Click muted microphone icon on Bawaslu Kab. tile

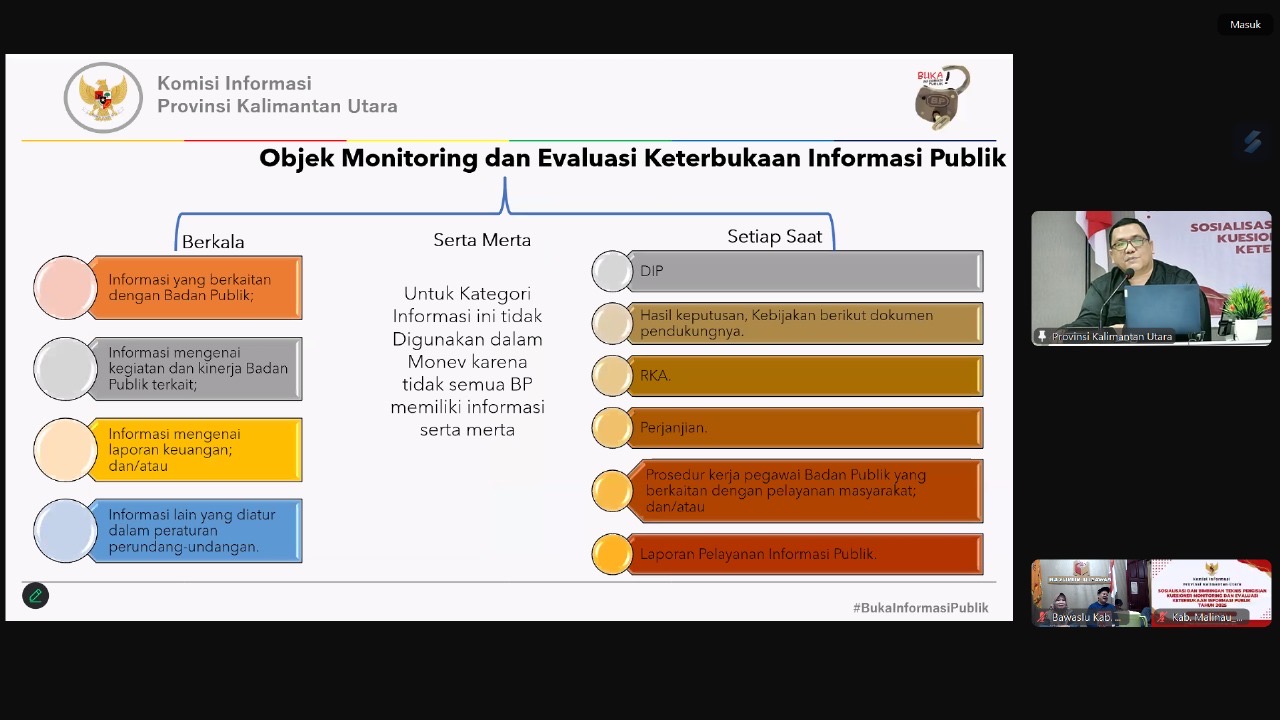pos(1043,618)
